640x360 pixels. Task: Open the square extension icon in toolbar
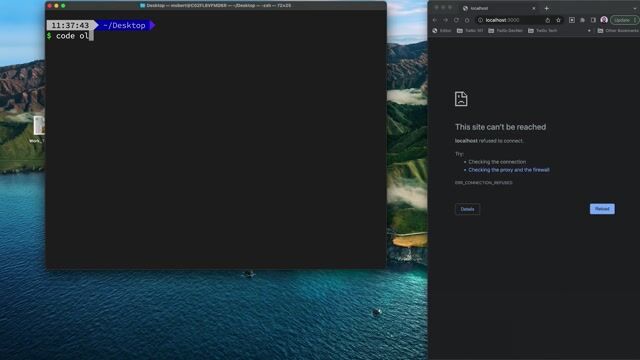[x=572, y=20]
